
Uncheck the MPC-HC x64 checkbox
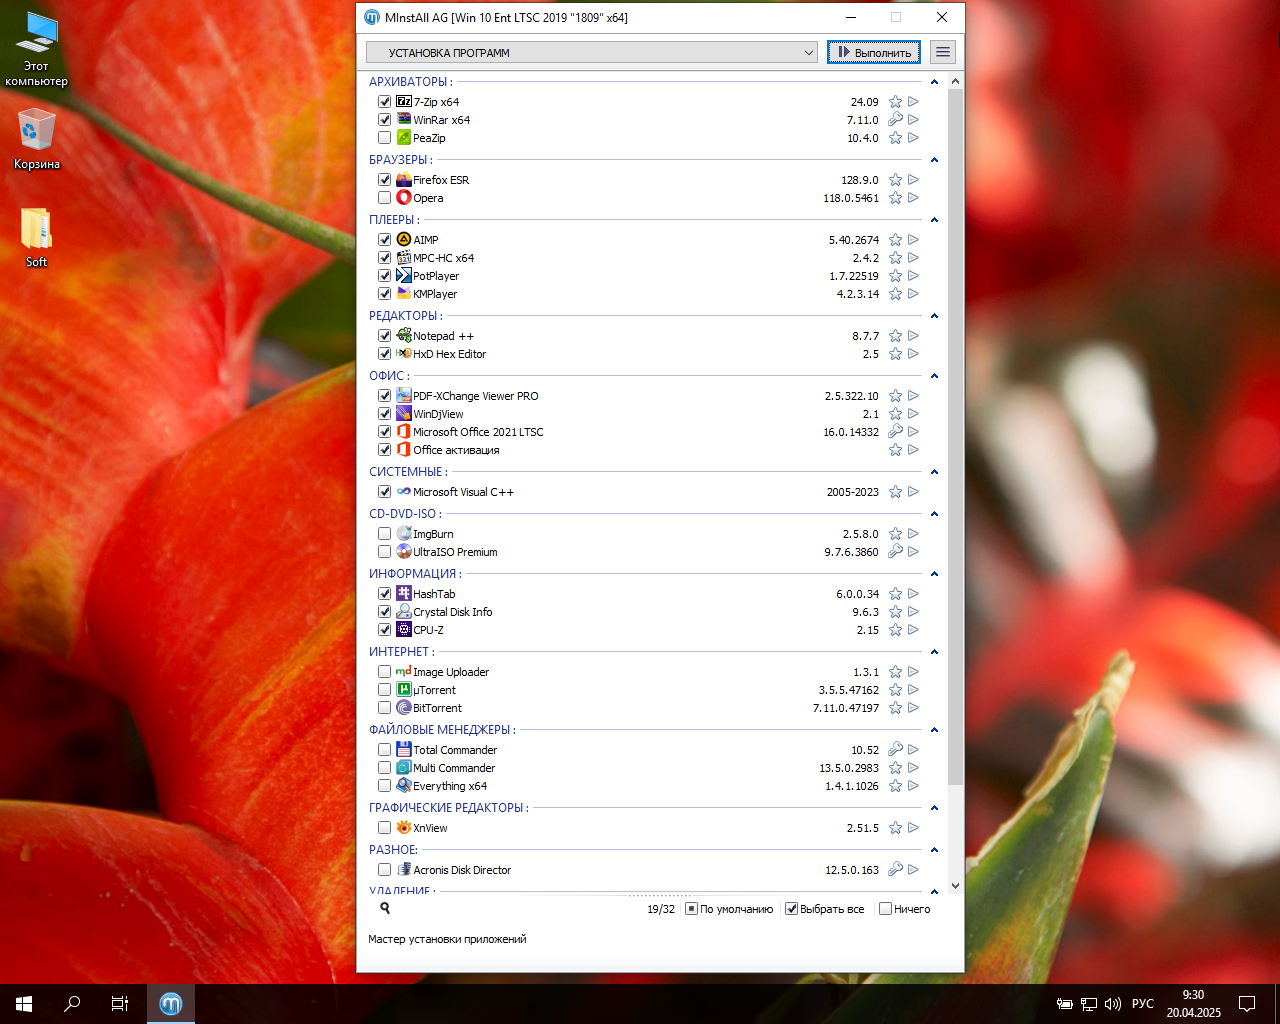click(x=384, y=258)
